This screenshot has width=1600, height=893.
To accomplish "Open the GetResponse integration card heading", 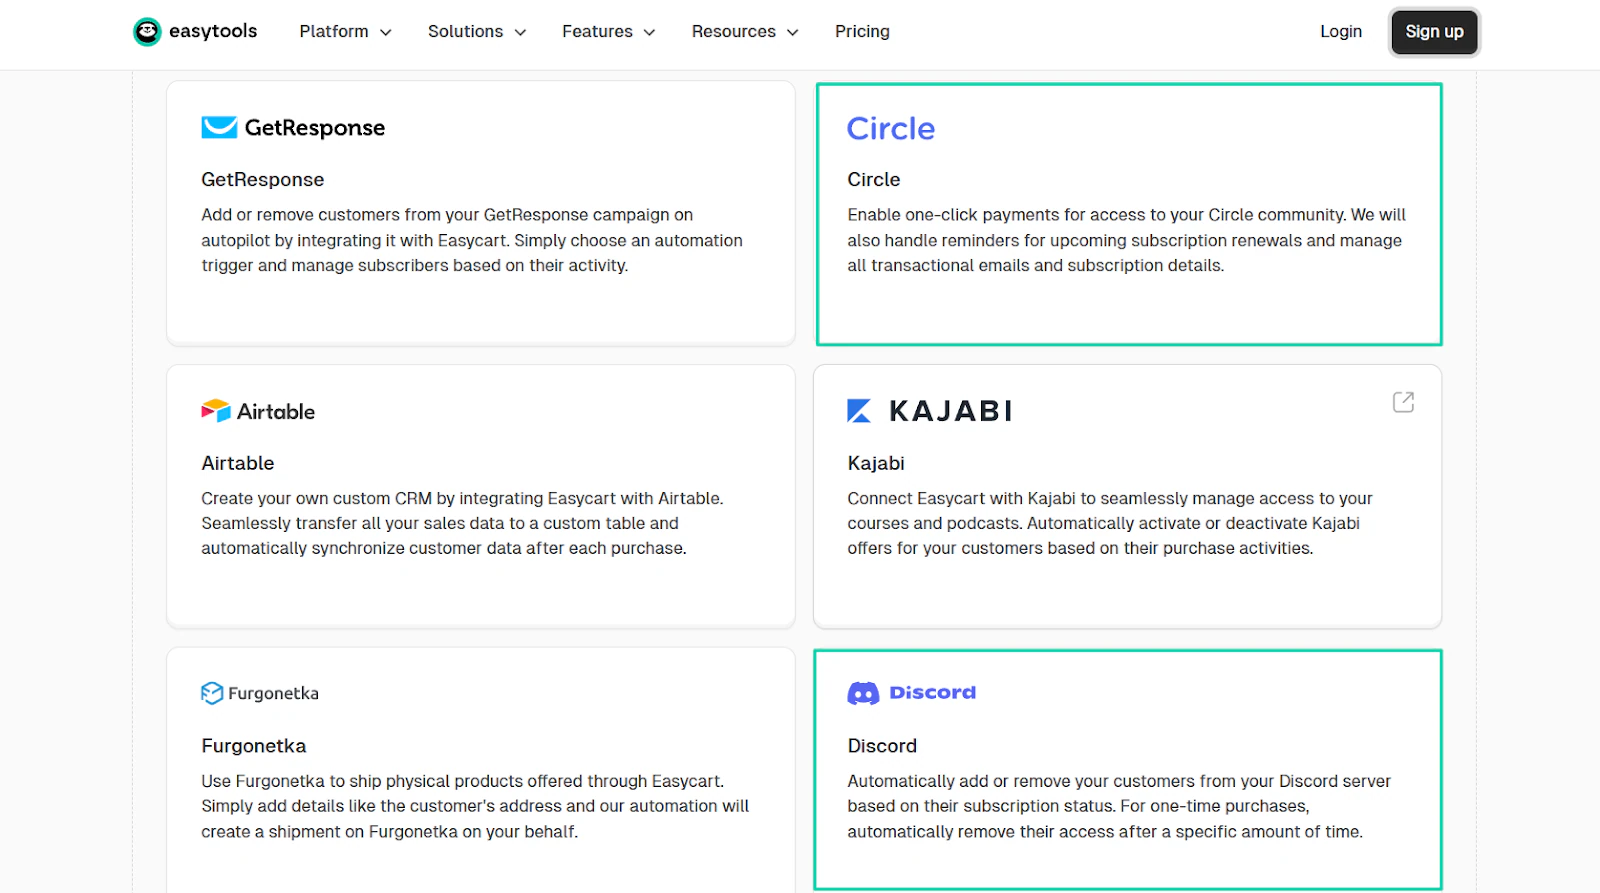I will (262, 180).
